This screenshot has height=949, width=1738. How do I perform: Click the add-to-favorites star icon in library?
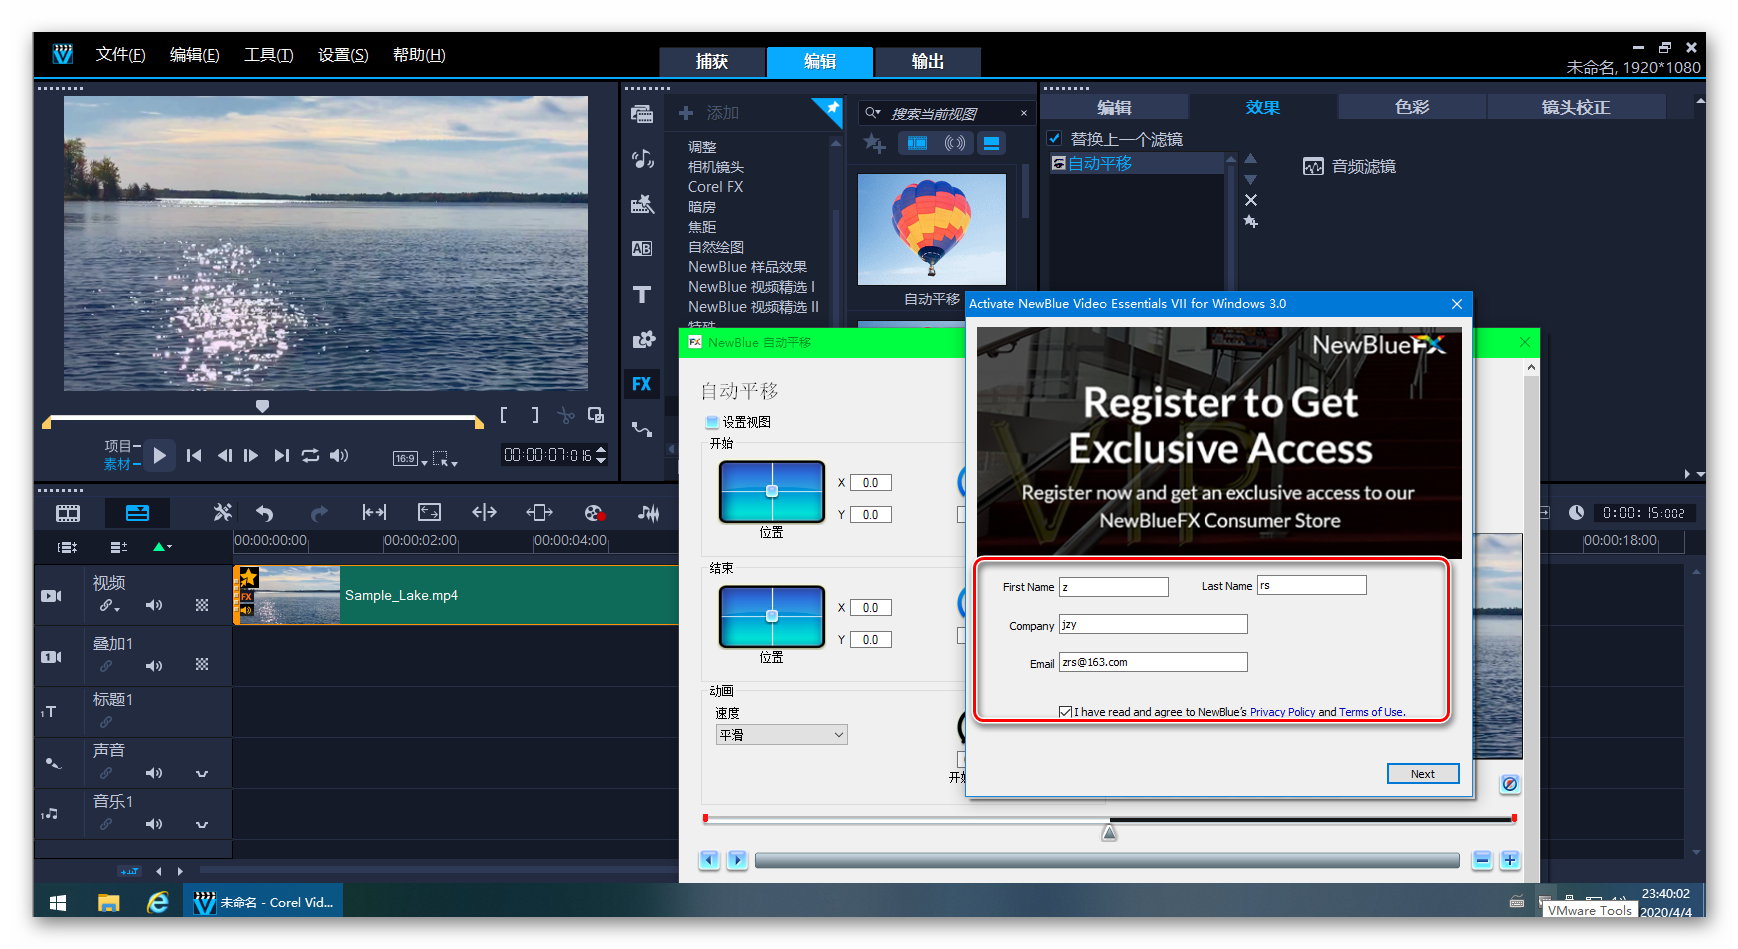(x=874, y=144)
